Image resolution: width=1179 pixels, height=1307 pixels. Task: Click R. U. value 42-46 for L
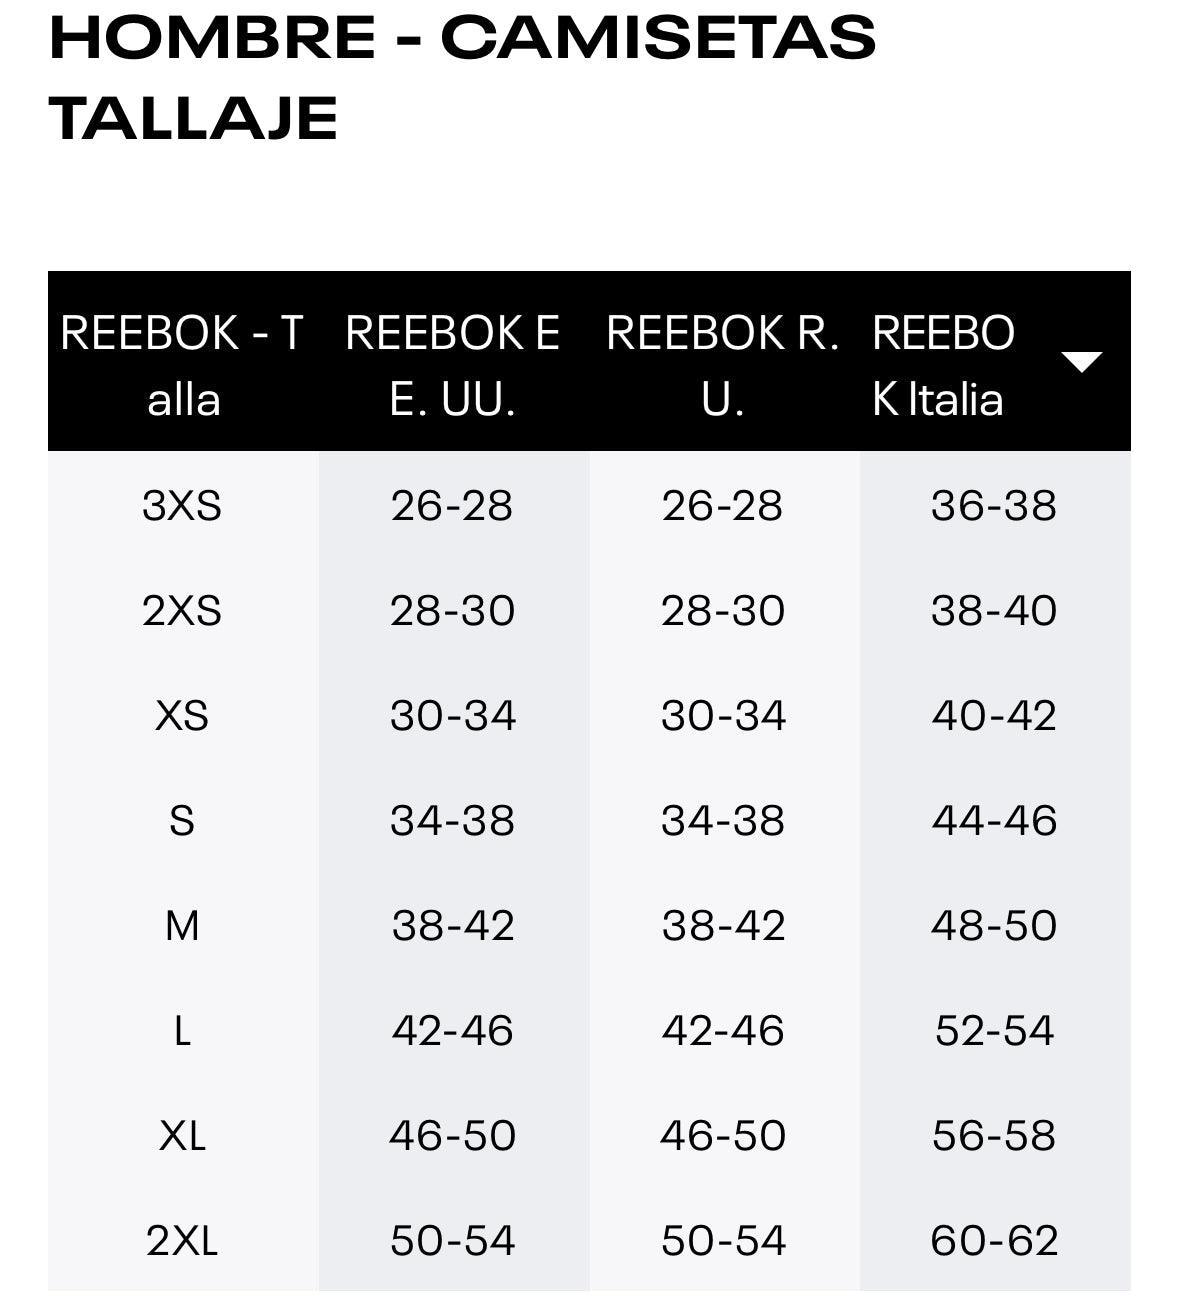[722, 1031]
